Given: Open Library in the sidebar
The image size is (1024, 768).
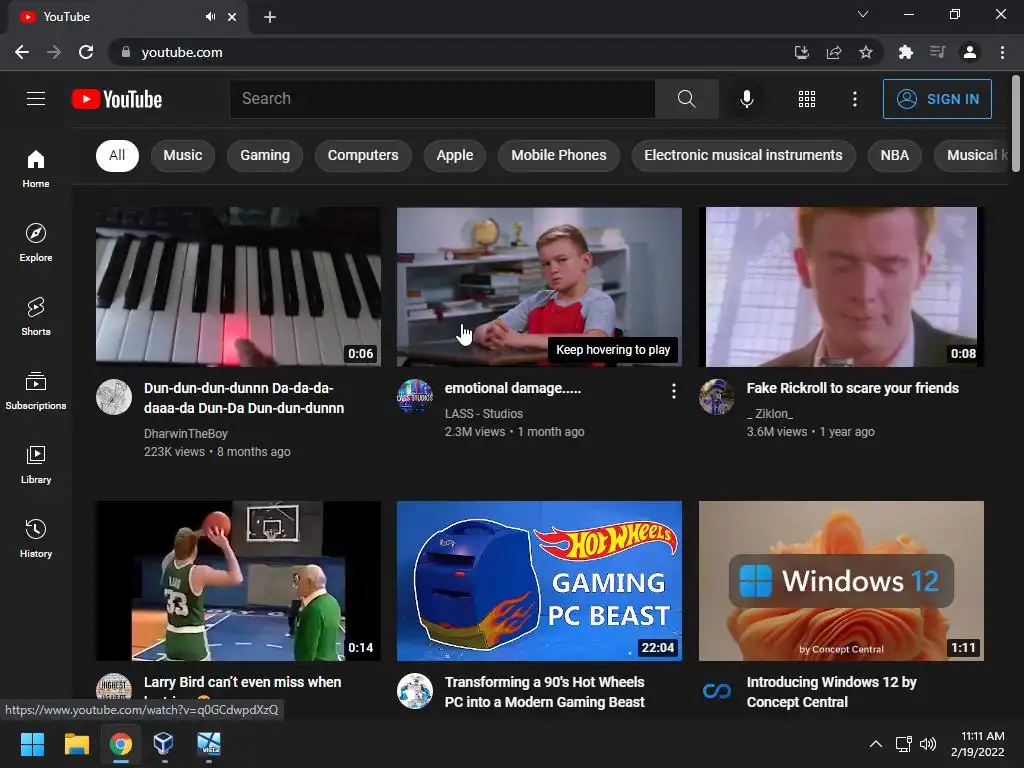Looking at the screenshot, I should (x=36, y=464).
